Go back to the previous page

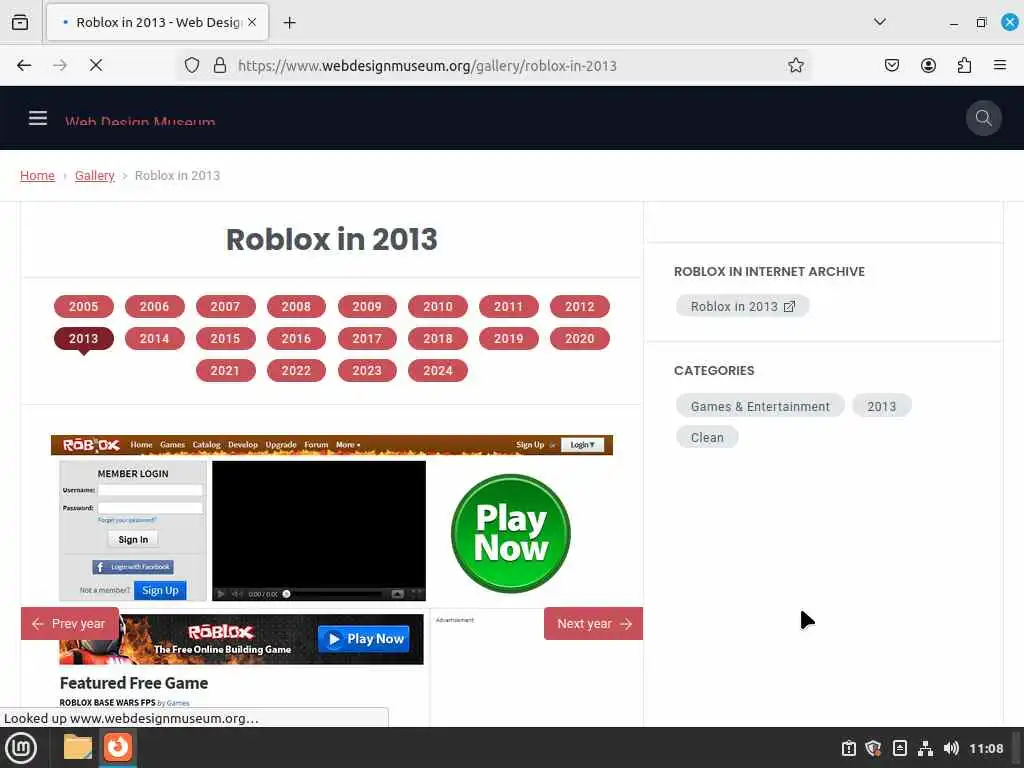(24, 65)
